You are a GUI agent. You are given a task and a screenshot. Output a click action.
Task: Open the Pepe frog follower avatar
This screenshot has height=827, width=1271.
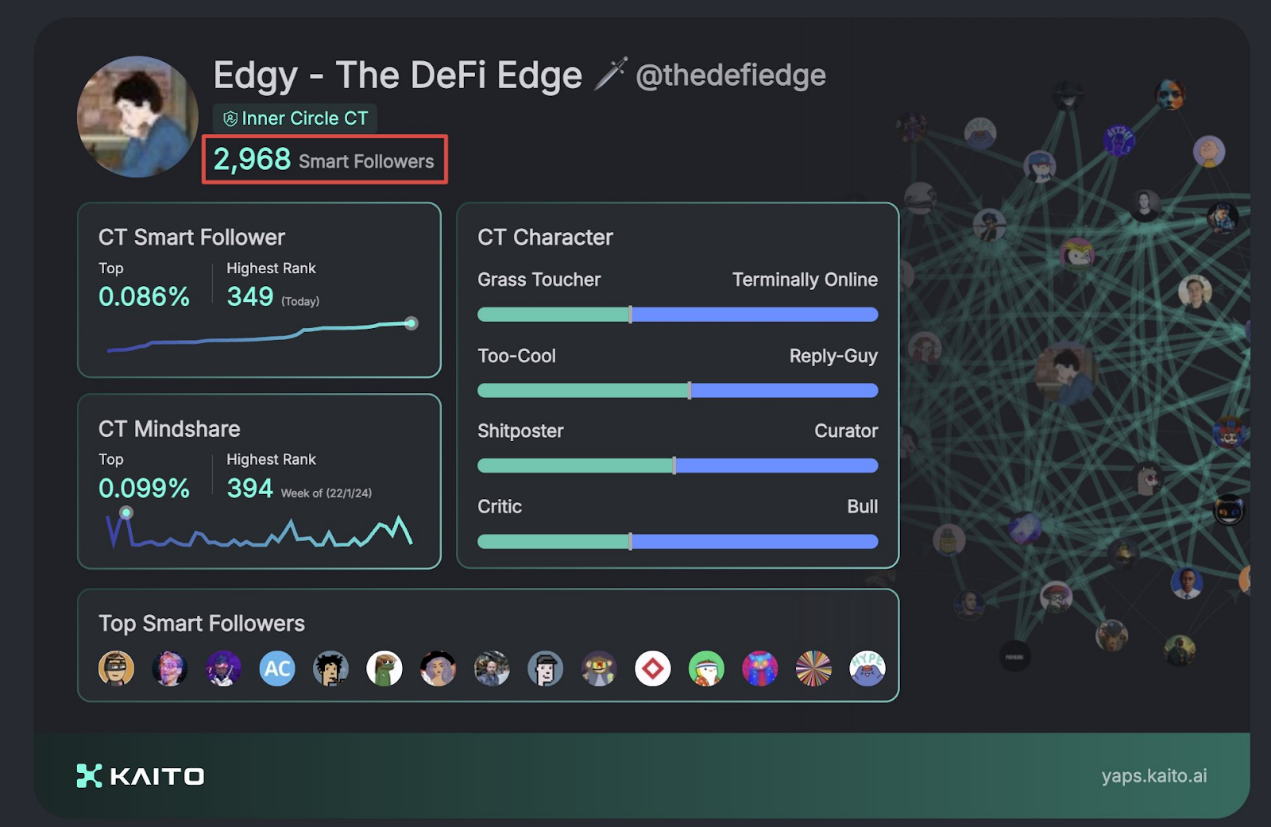(x=384, y=668)
